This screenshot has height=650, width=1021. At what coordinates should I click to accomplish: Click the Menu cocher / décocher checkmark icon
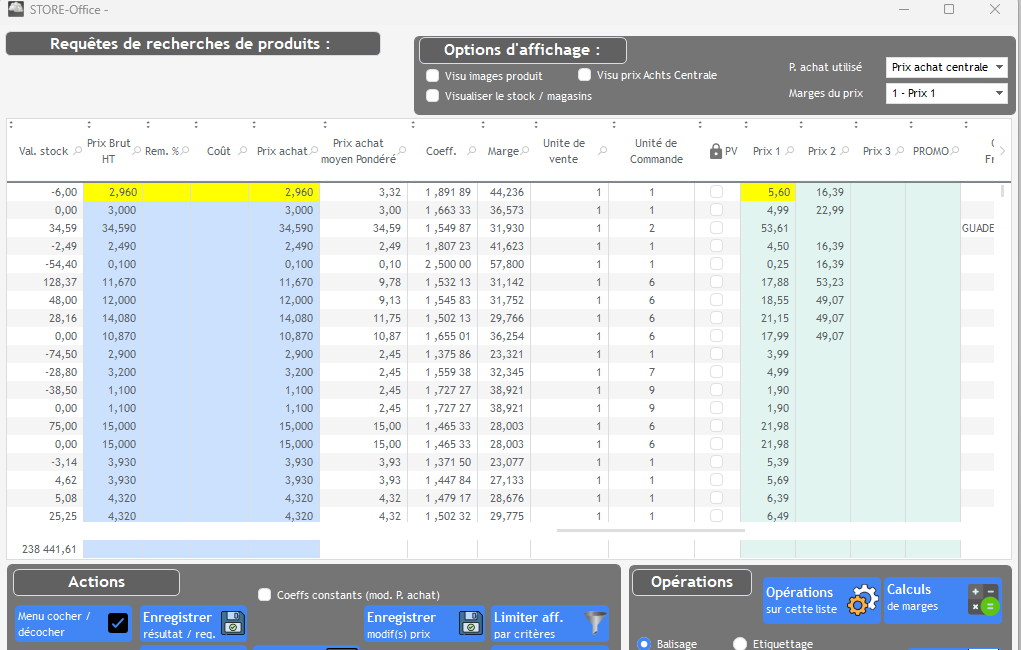click(117, 624)
